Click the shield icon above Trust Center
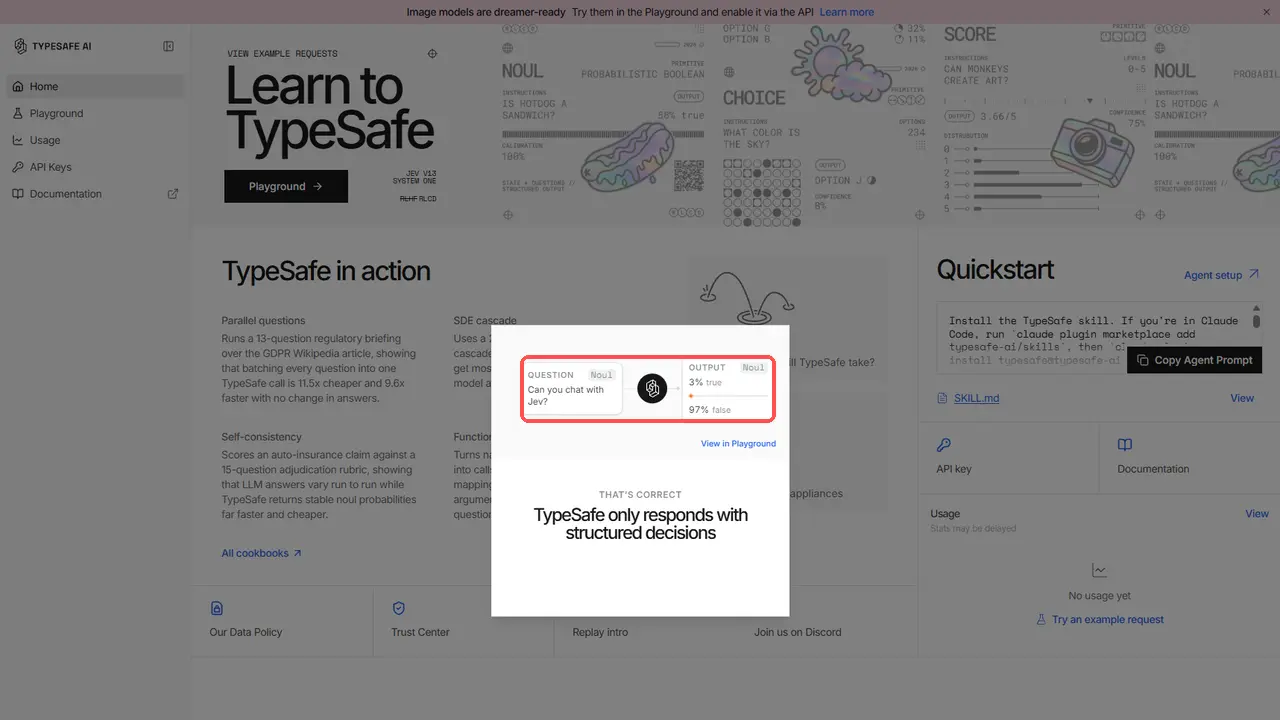 (399, 608)
